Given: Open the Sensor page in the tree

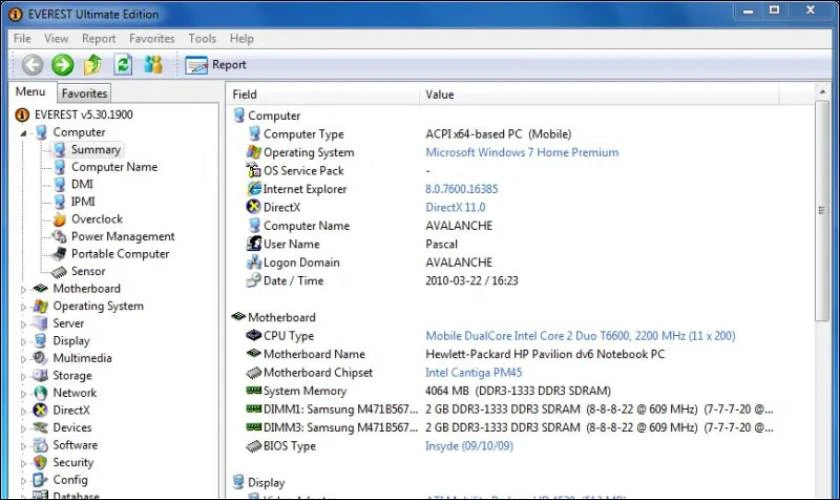Looking at the screenshot, I should (79, 271).
